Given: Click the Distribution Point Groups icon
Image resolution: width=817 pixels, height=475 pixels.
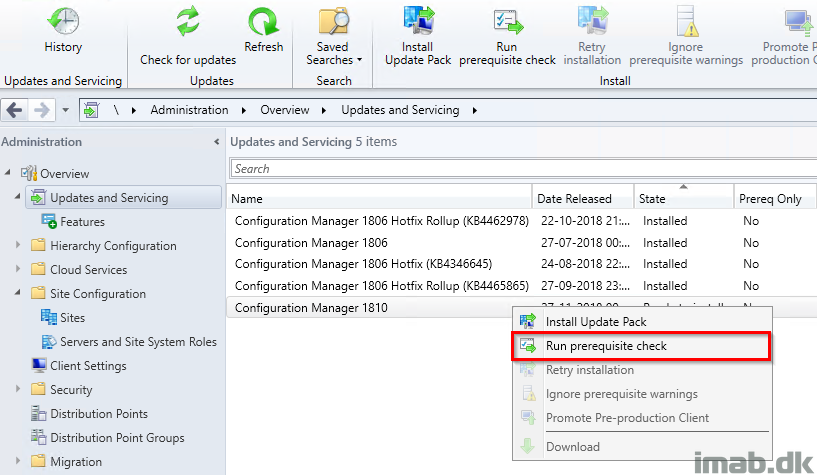Looking at the screenshot, I should tap(39, 436).
